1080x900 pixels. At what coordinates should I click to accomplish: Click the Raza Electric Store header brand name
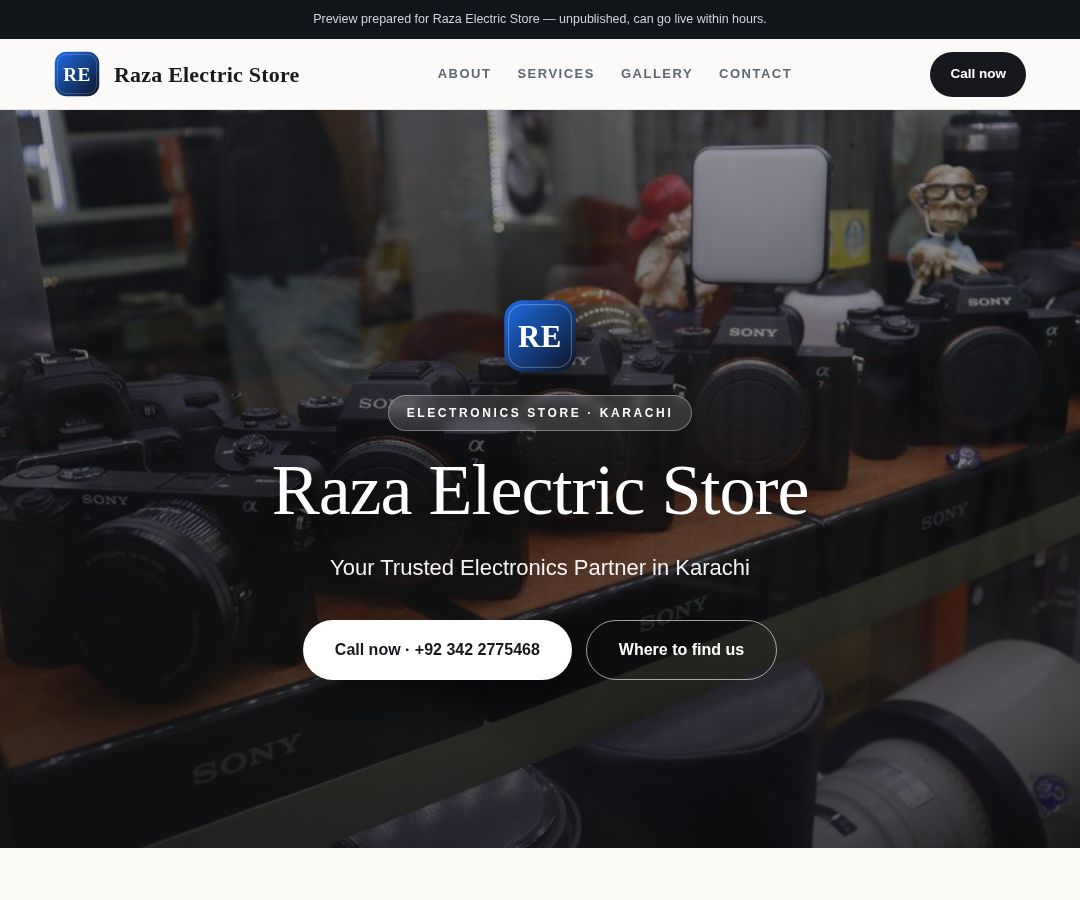207,74
